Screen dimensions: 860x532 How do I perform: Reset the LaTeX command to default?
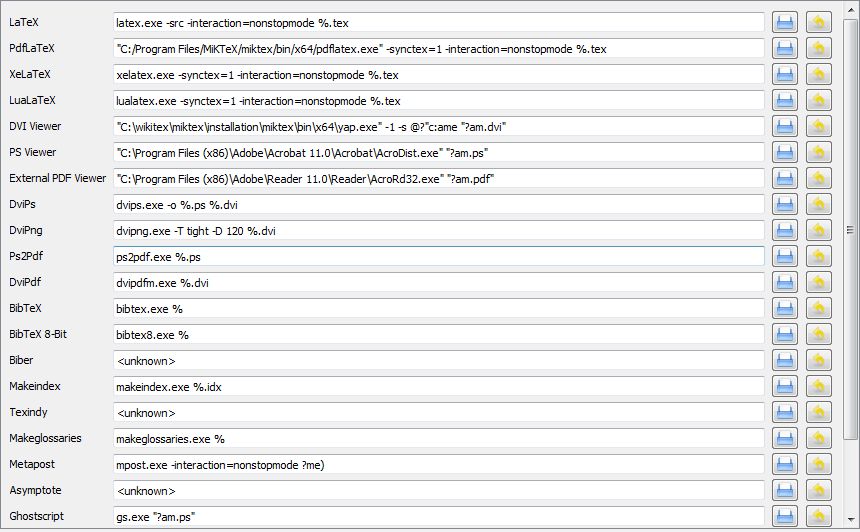point(818,22)
